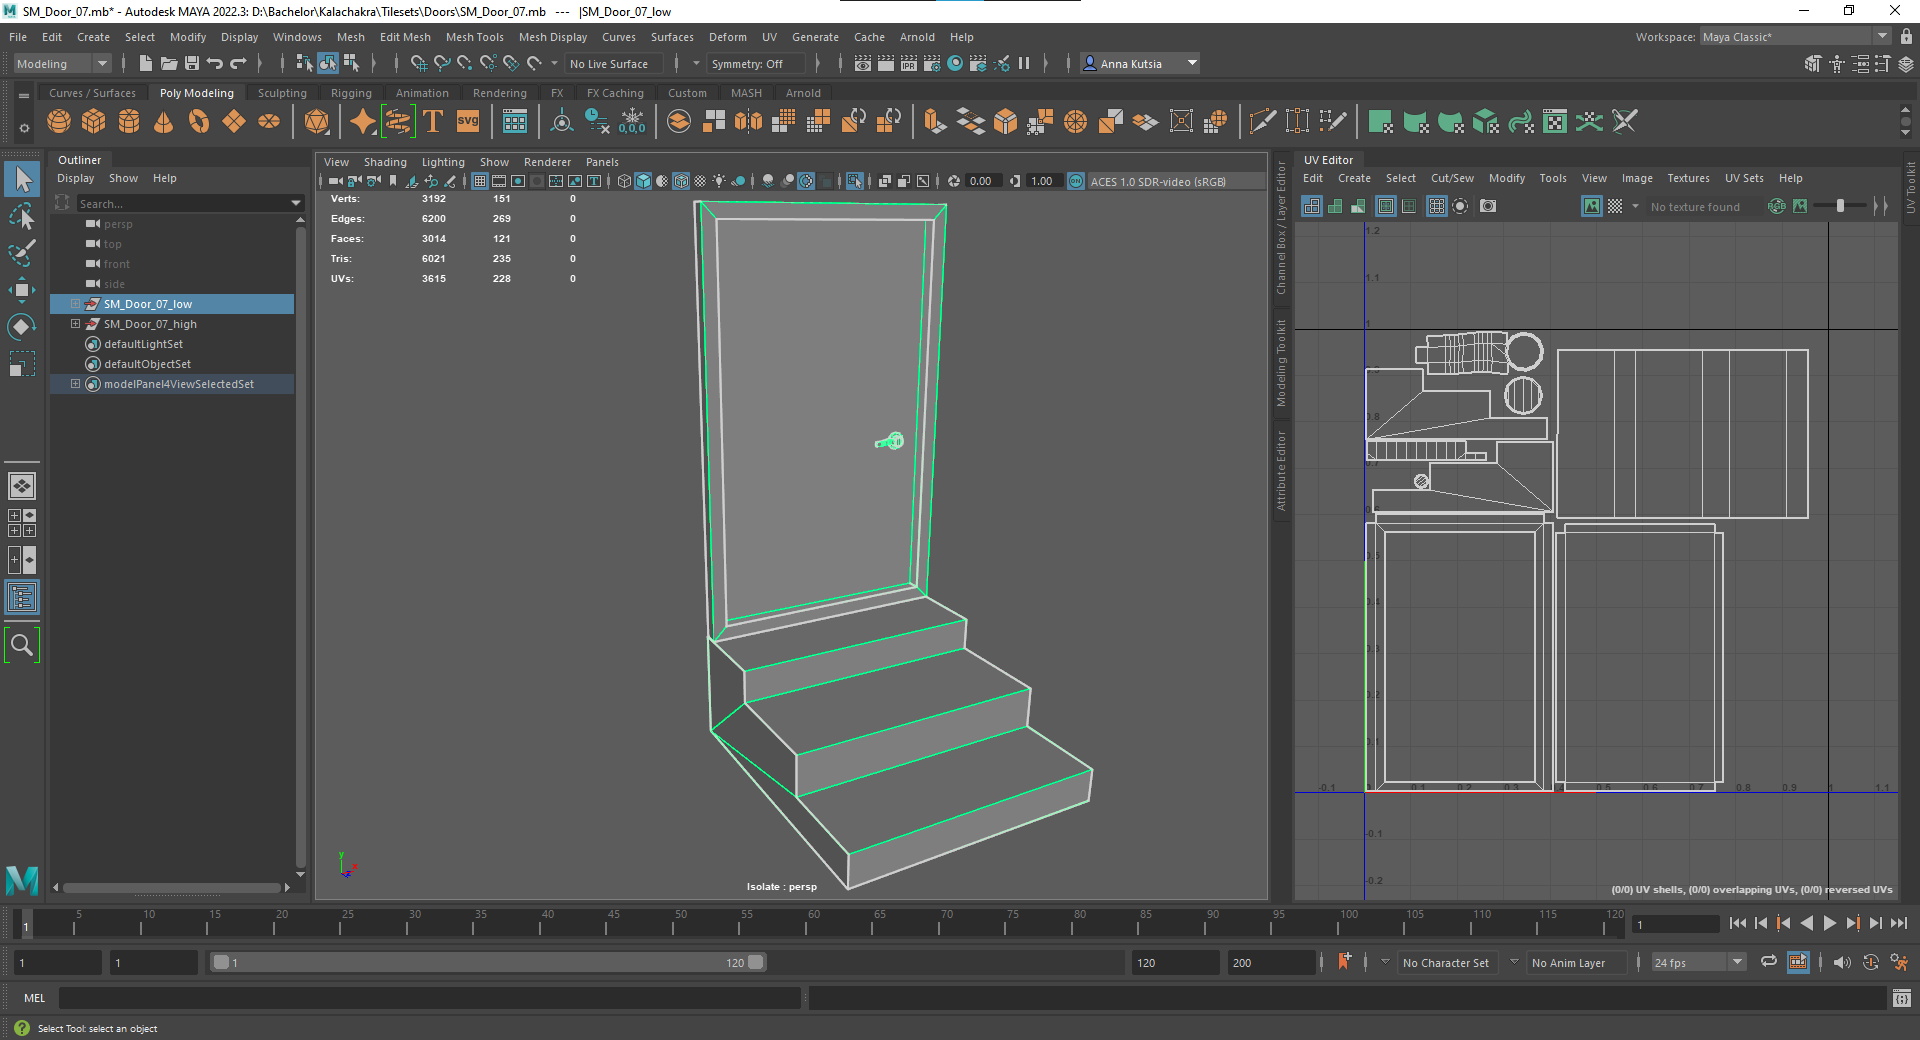Open the Symmetry: Off dropdown
Viewport: 1920px width, 1040px height.
pyautogui.click(x=757, y=63)
